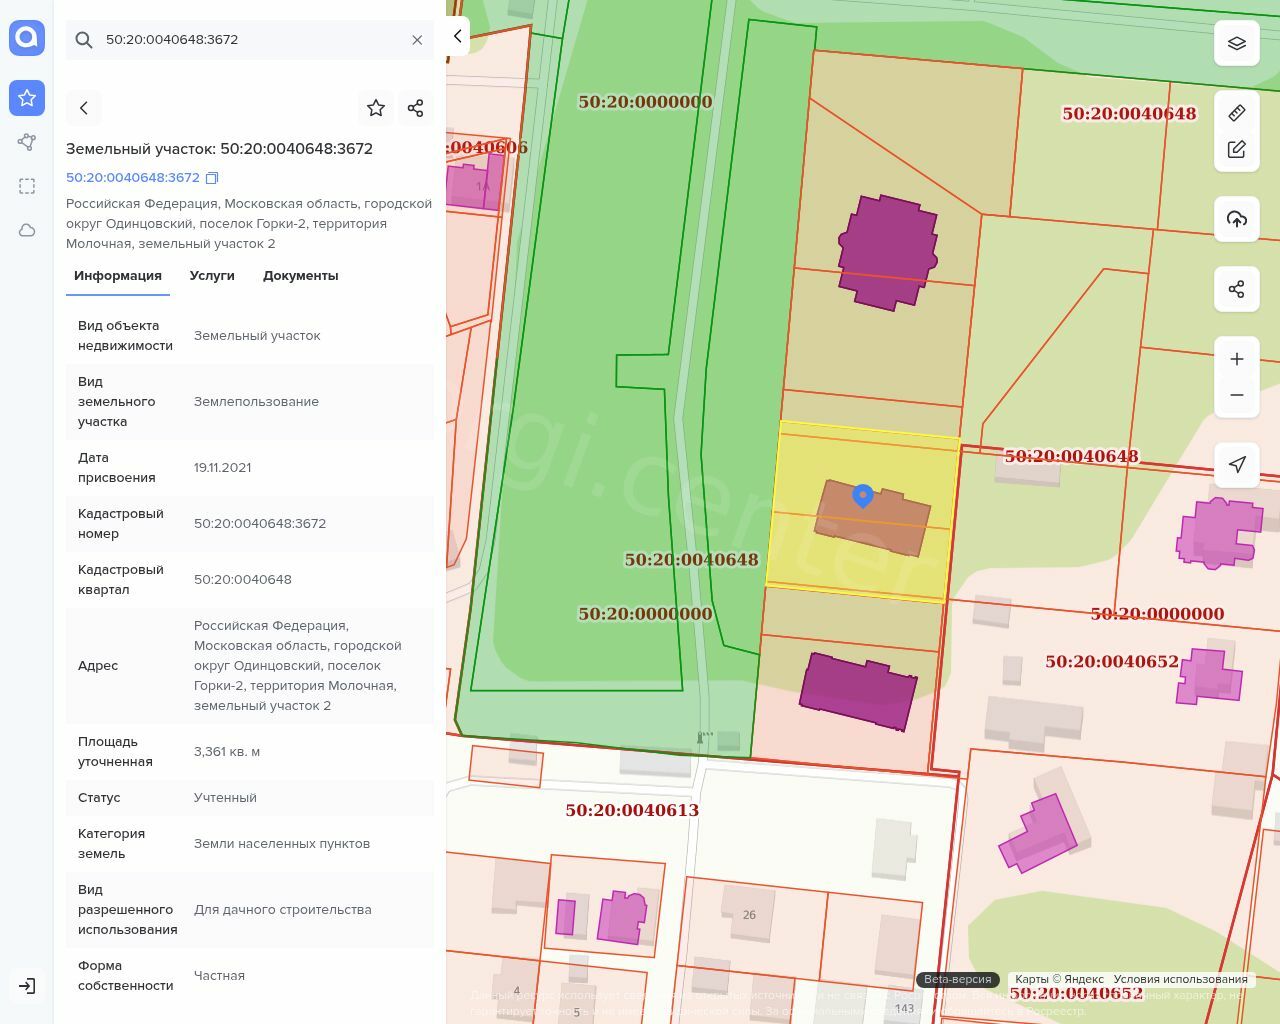
Task: Copy cadastral number 50:20:0040648:3672 link
Action: click(x=211, y=178)
